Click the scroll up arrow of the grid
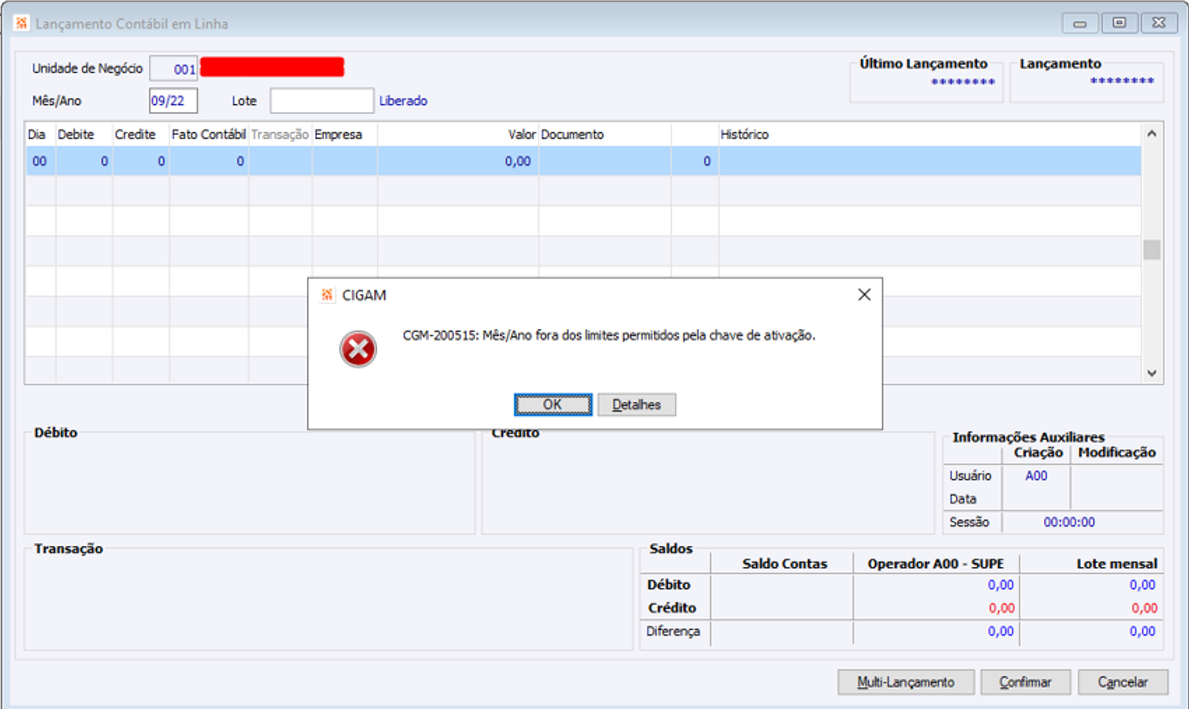The width and height of the screenshot is (1189, 709). 1151,134
